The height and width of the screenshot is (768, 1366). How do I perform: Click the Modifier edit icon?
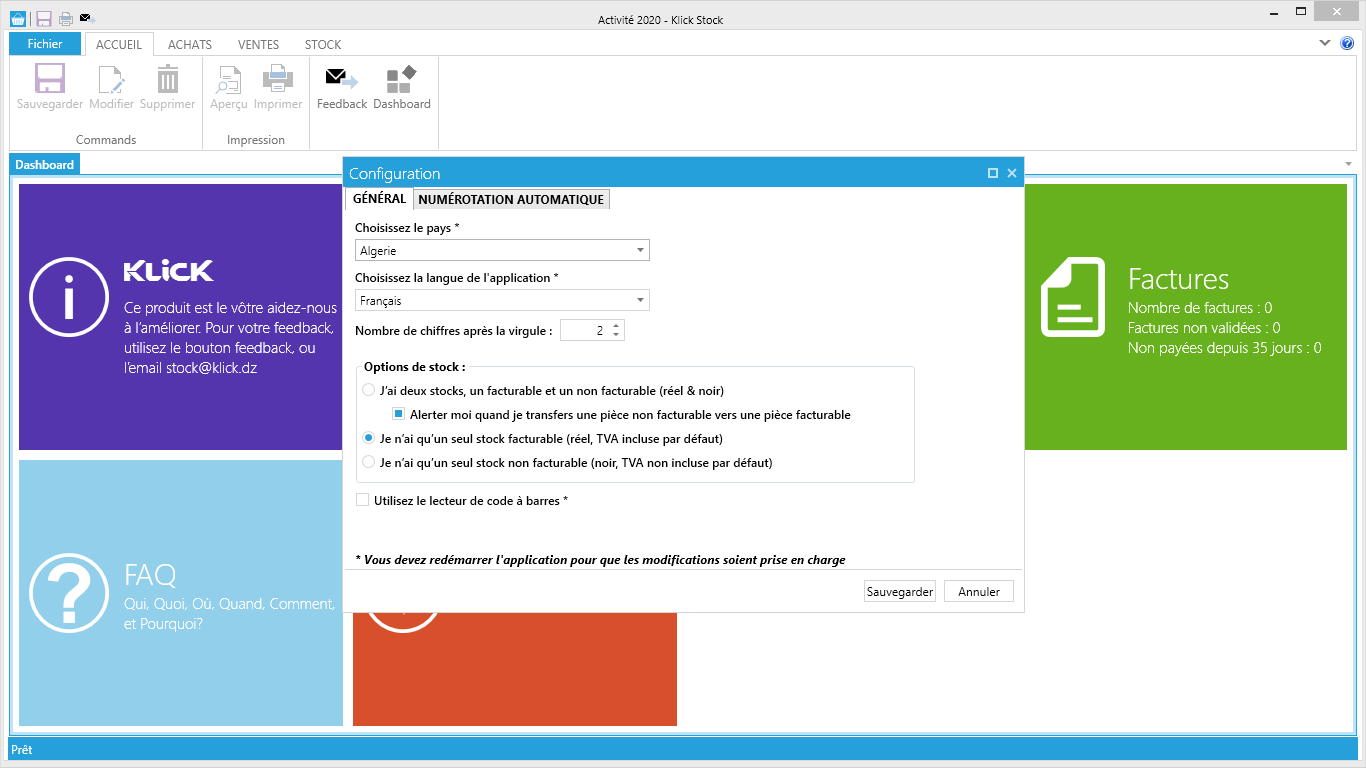pyautogui.click(x=111, y=80)
